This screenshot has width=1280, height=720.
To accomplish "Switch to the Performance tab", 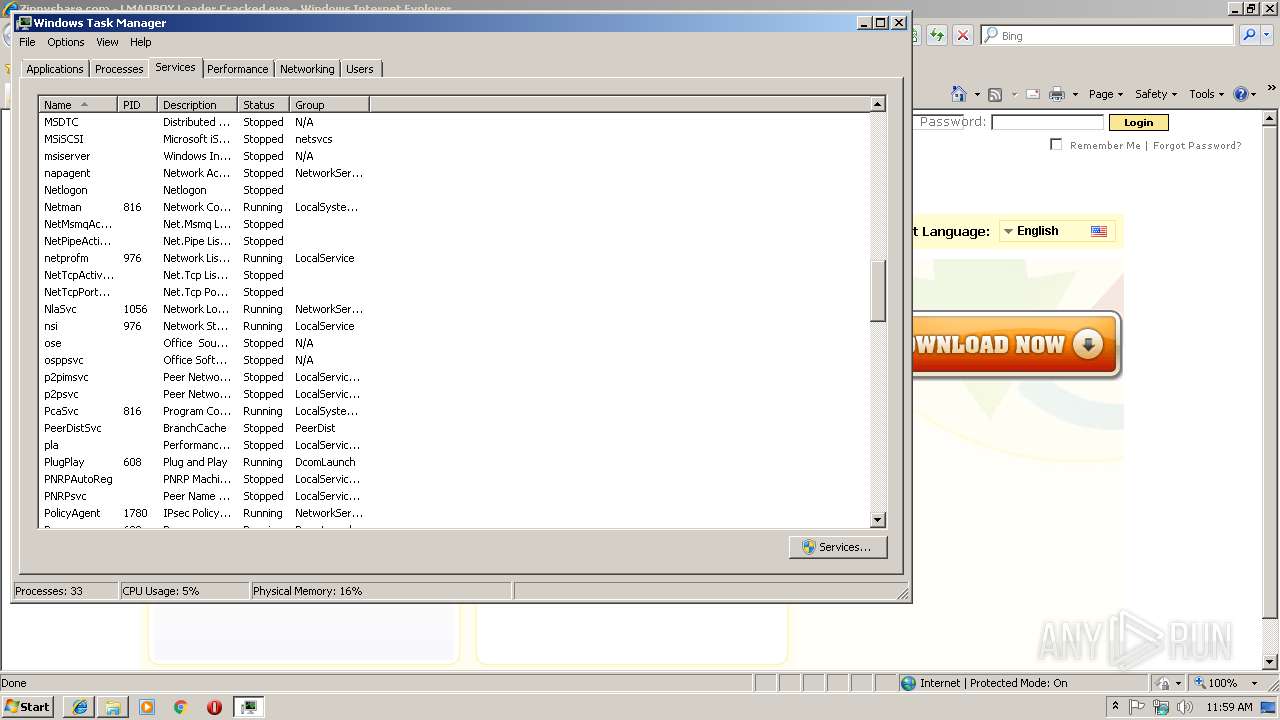I will coord(238,69).
